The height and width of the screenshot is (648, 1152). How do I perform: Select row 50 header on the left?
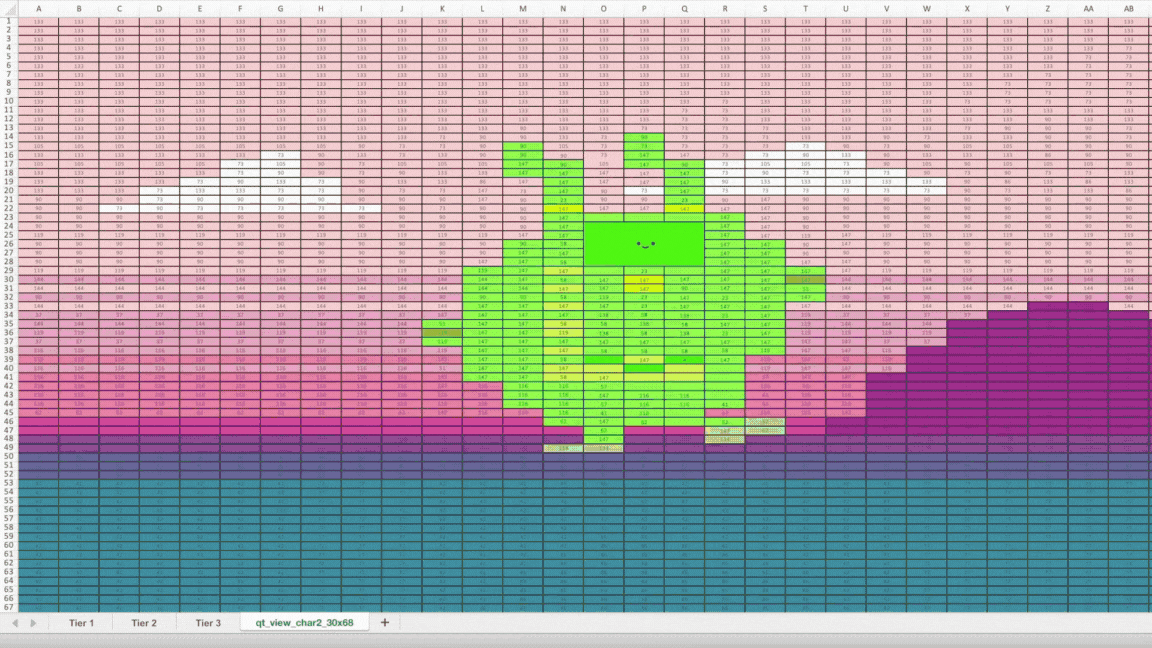click(x=10, y=455)
